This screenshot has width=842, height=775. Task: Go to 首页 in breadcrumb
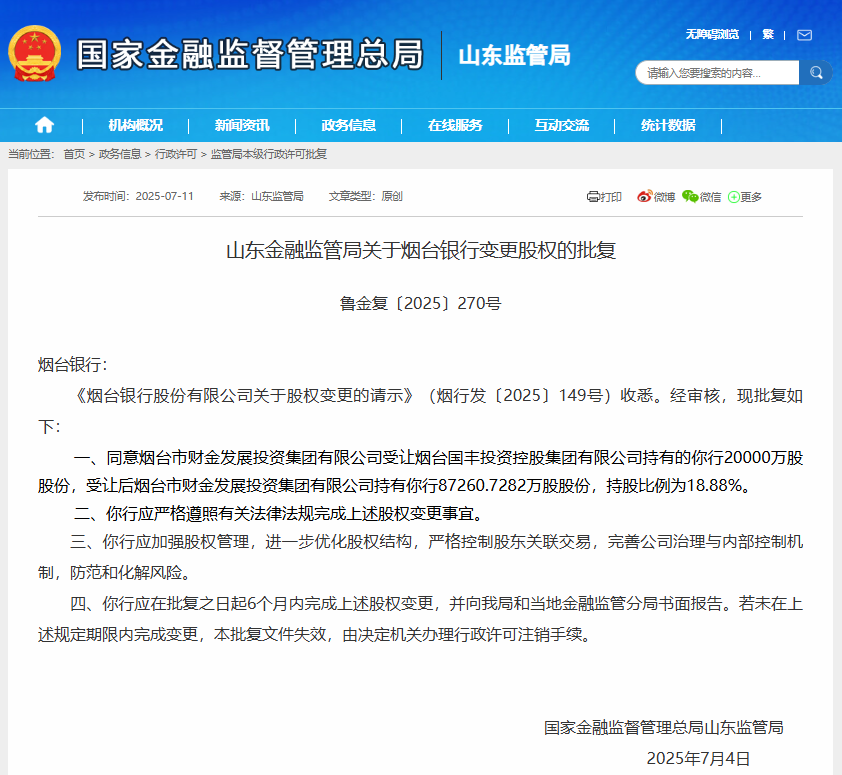pos(74,154)
